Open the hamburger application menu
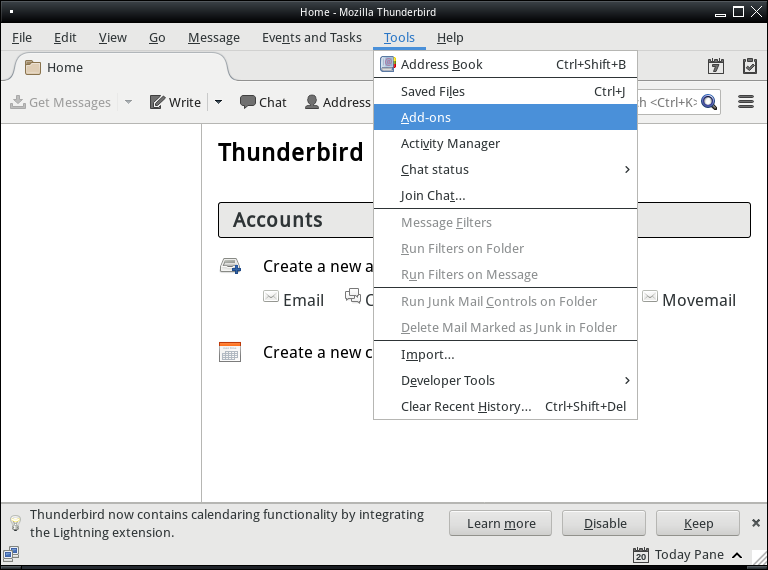Image resolution: width=768 pixels, height=570 pixels. click(x=746, y=102)
